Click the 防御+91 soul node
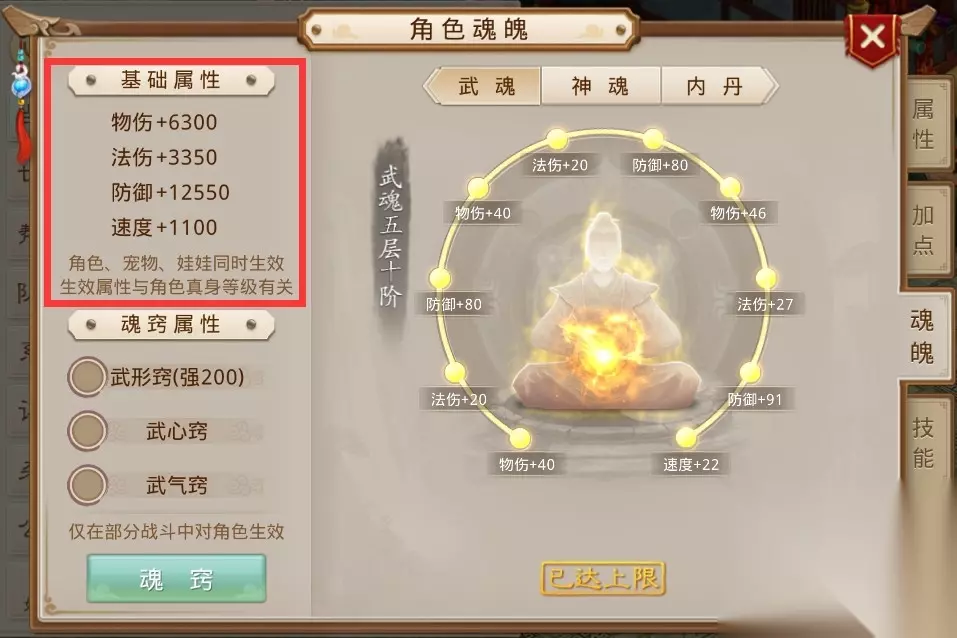 click(x=749, y=372)
